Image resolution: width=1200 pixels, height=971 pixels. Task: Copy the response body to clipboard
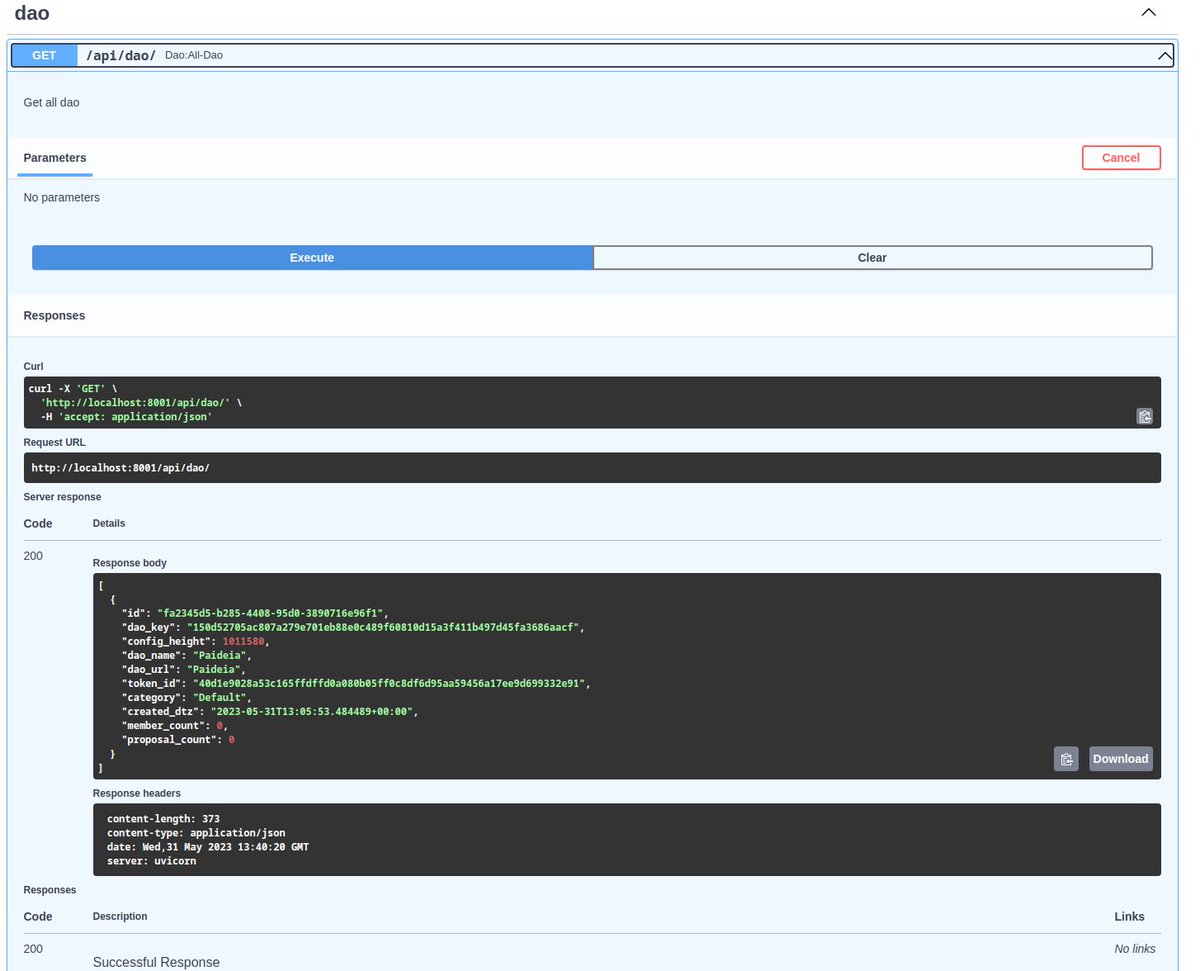pos(1066,759)
